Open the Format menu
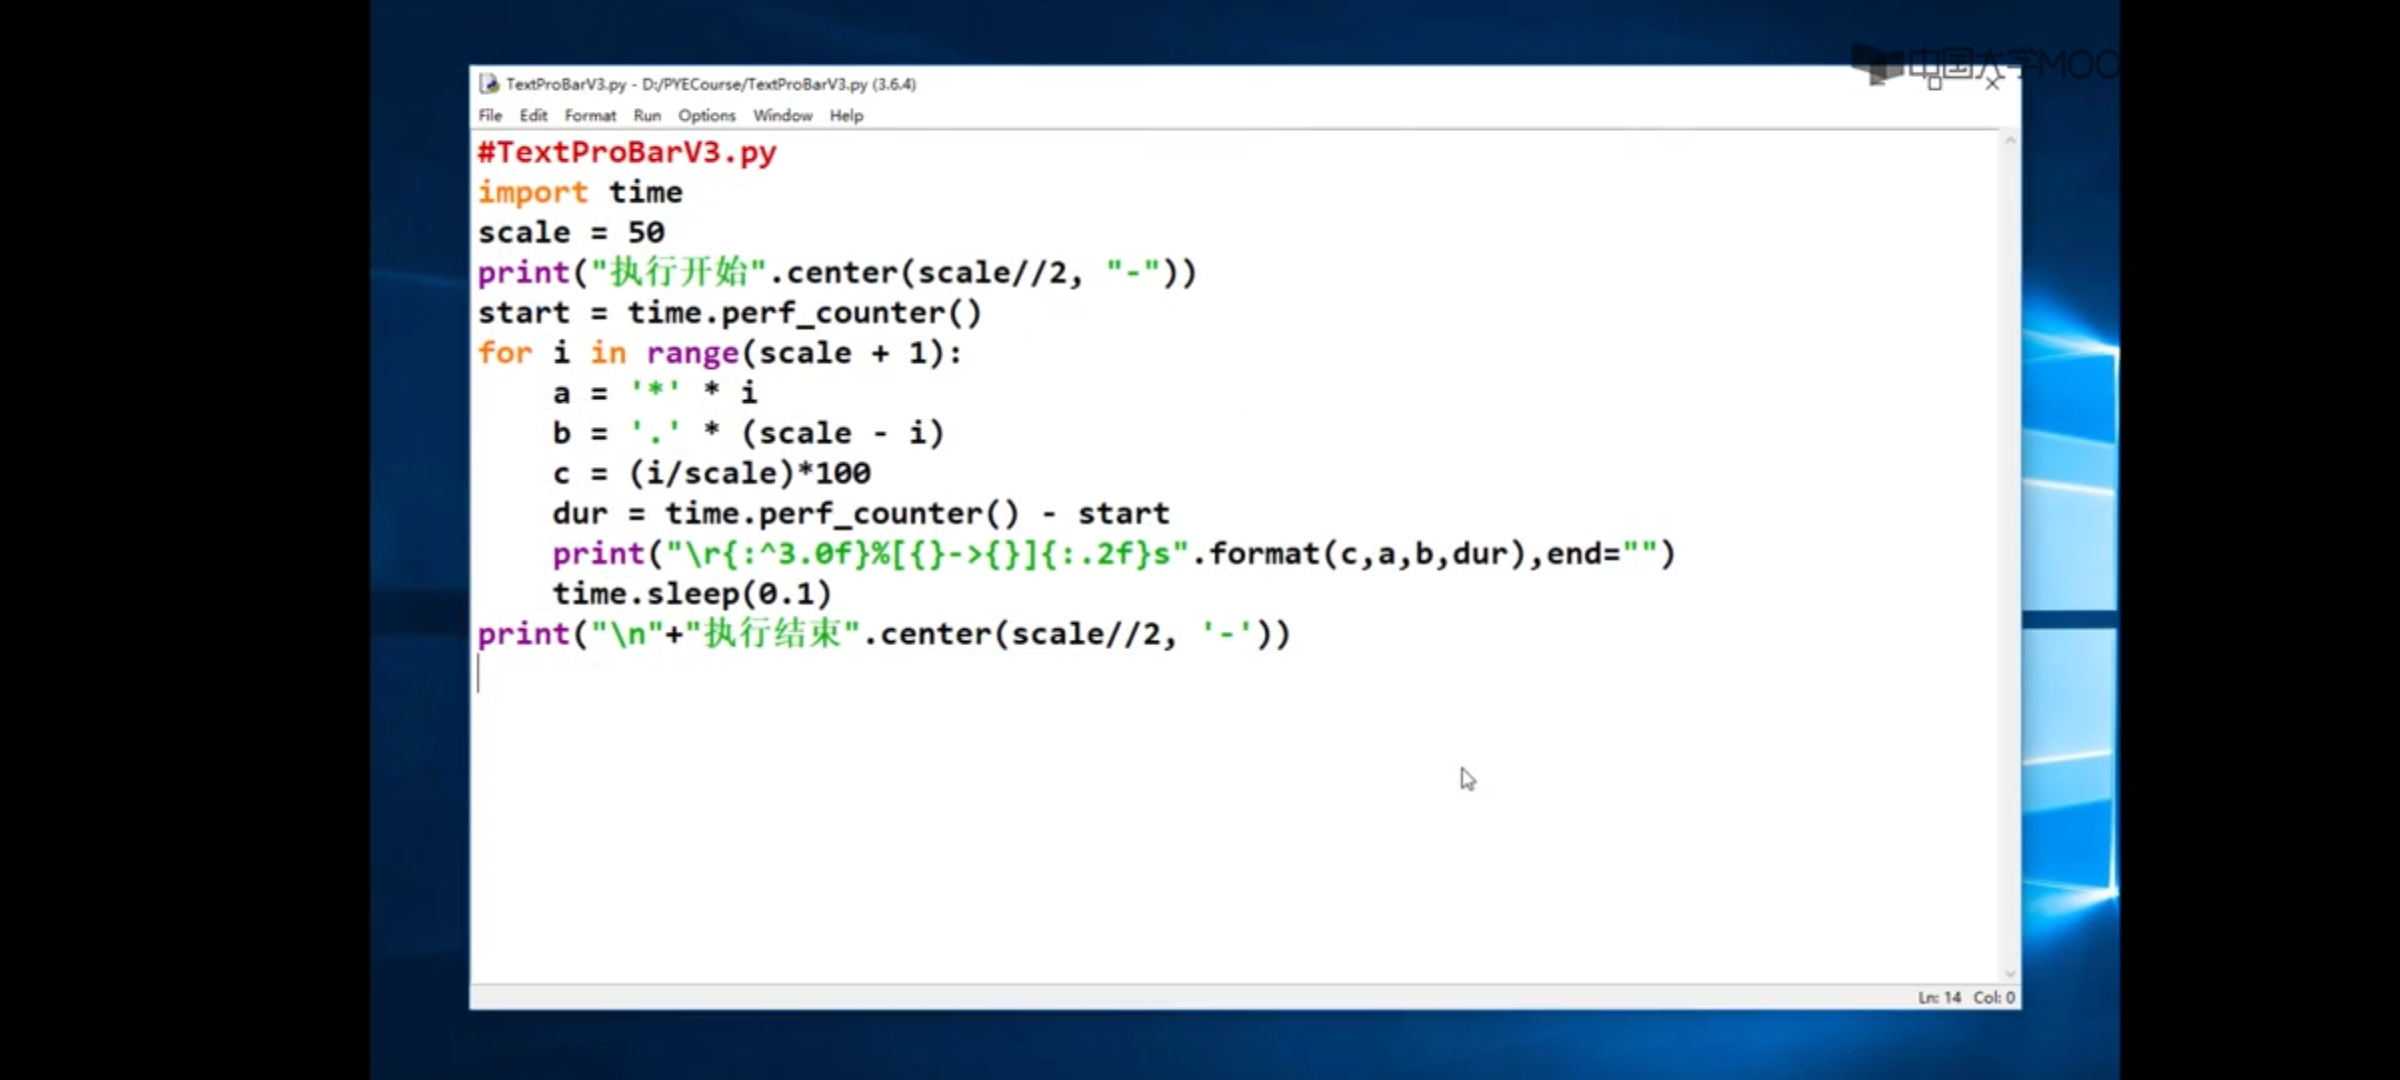Screen dimensions: 2400x1080 click(x=590, y=116)
